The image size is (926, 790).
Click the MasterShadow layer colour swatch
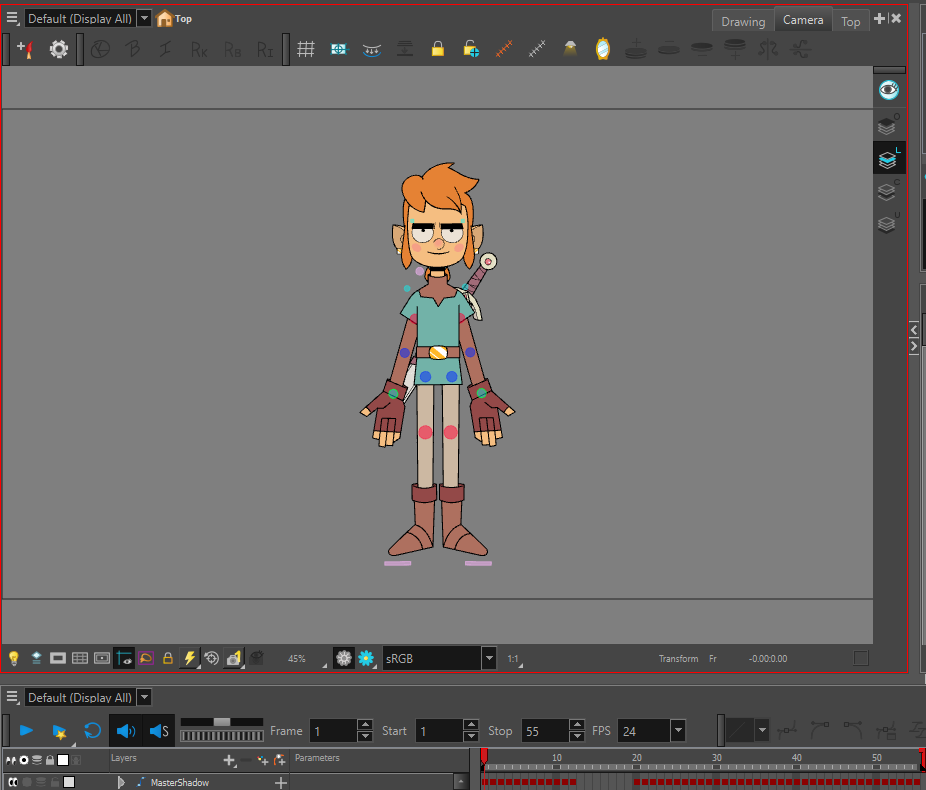[x=69, y=782]
